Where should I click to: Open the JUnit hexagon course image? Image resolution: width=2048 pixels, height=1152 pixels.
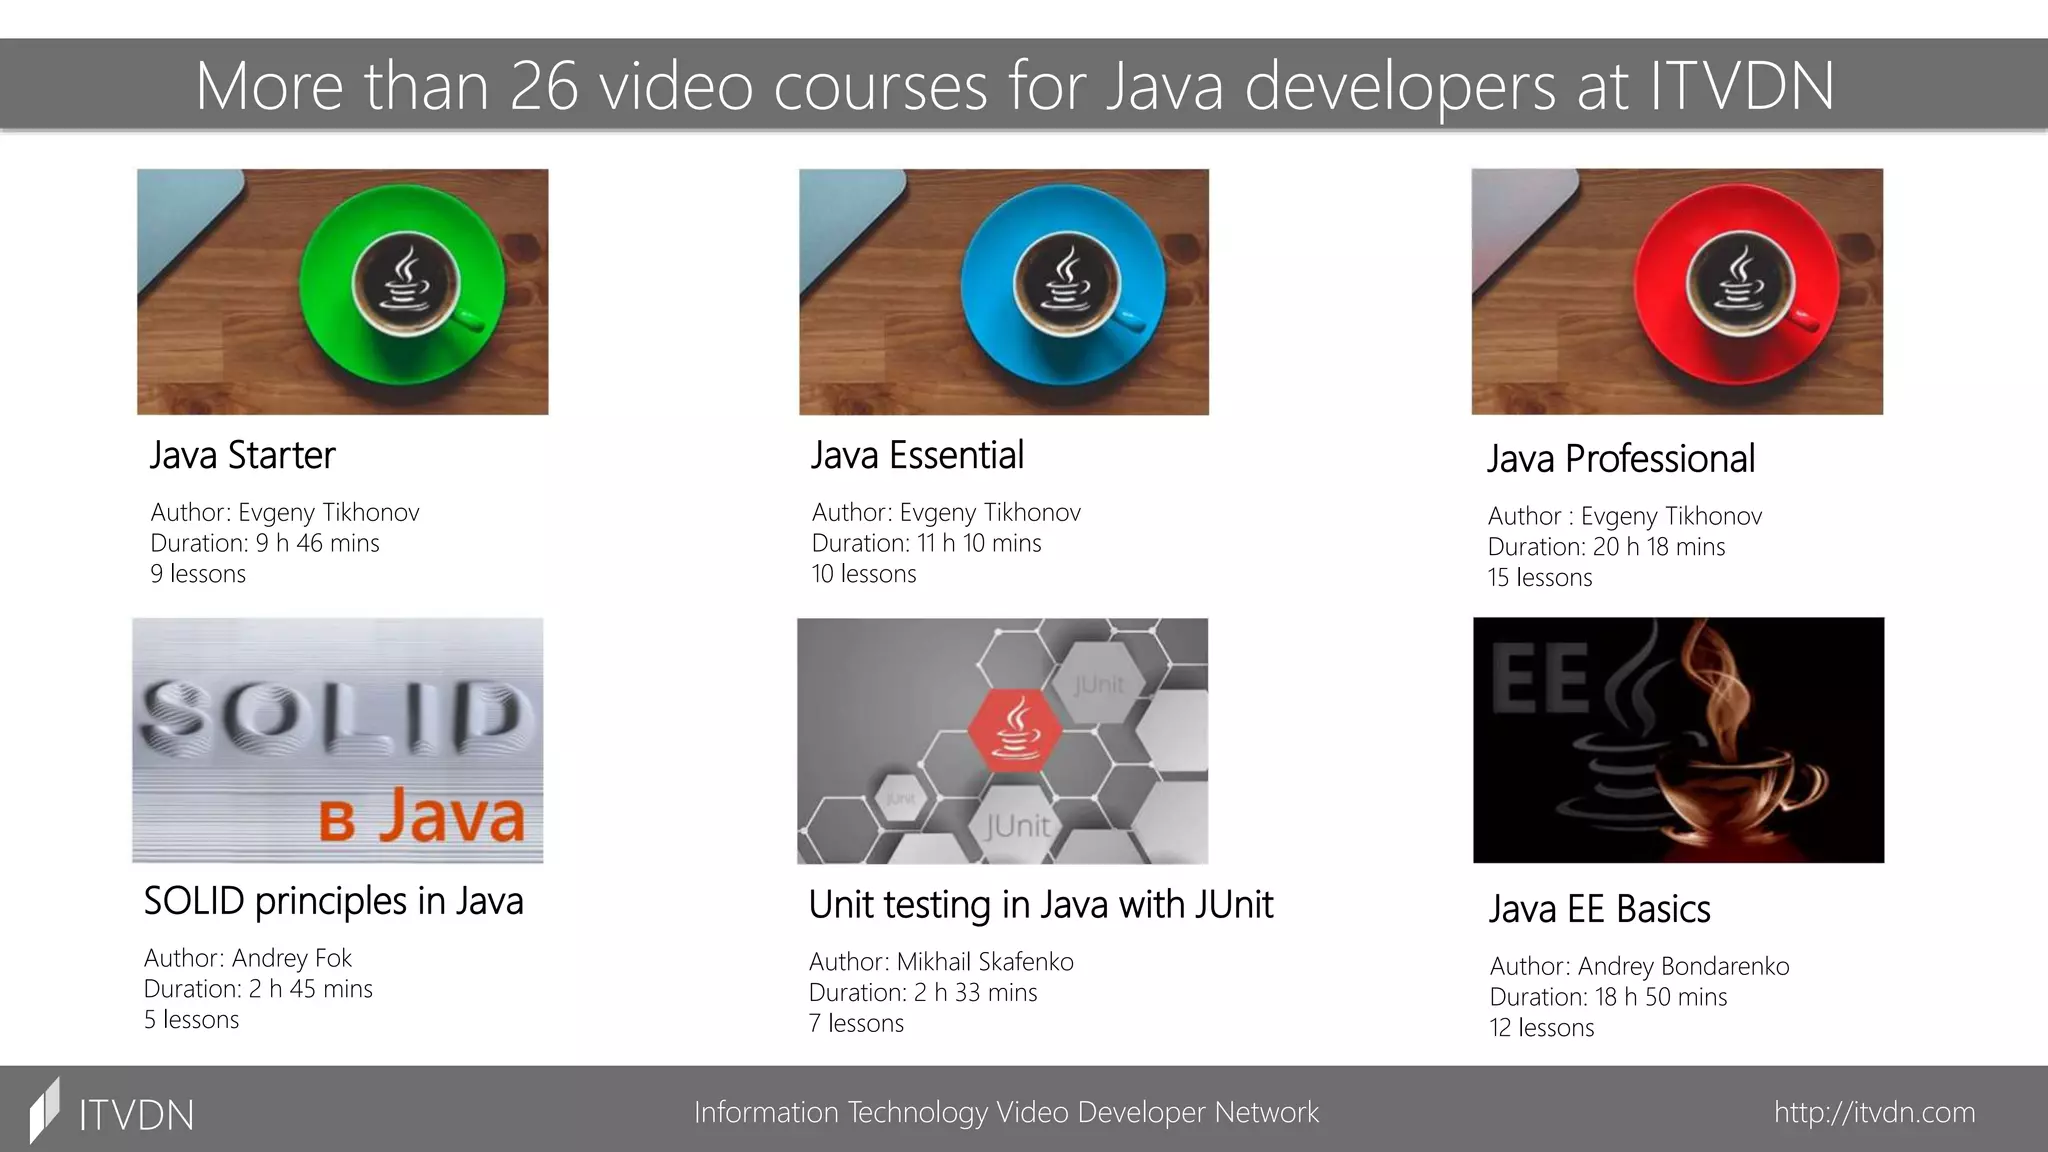click(1002, 741)
